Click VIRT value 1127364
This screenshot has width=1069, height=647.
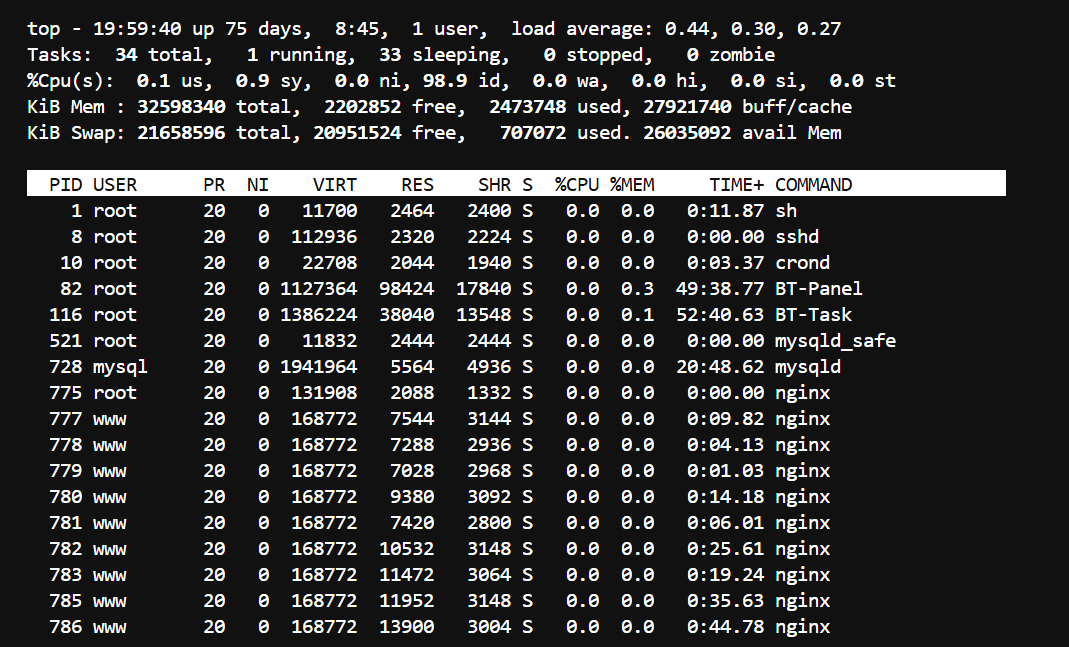[318, 288]
